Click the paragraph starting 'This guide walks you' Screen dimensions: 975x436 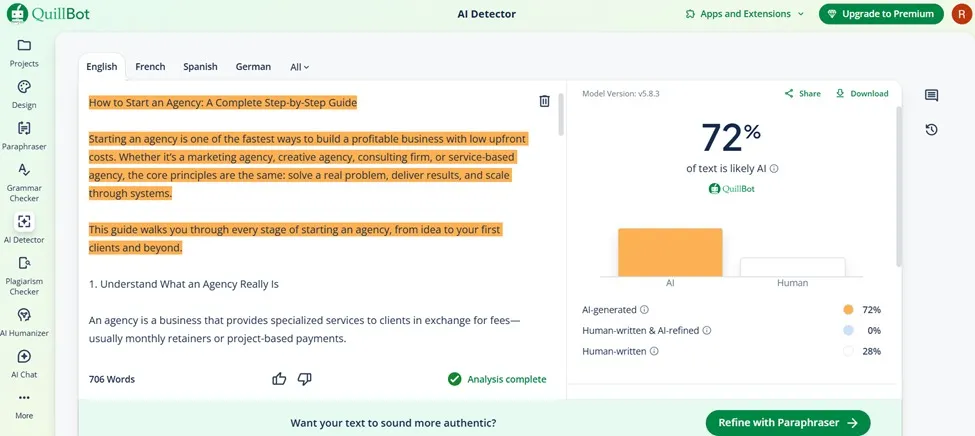[x=295, y=239]
